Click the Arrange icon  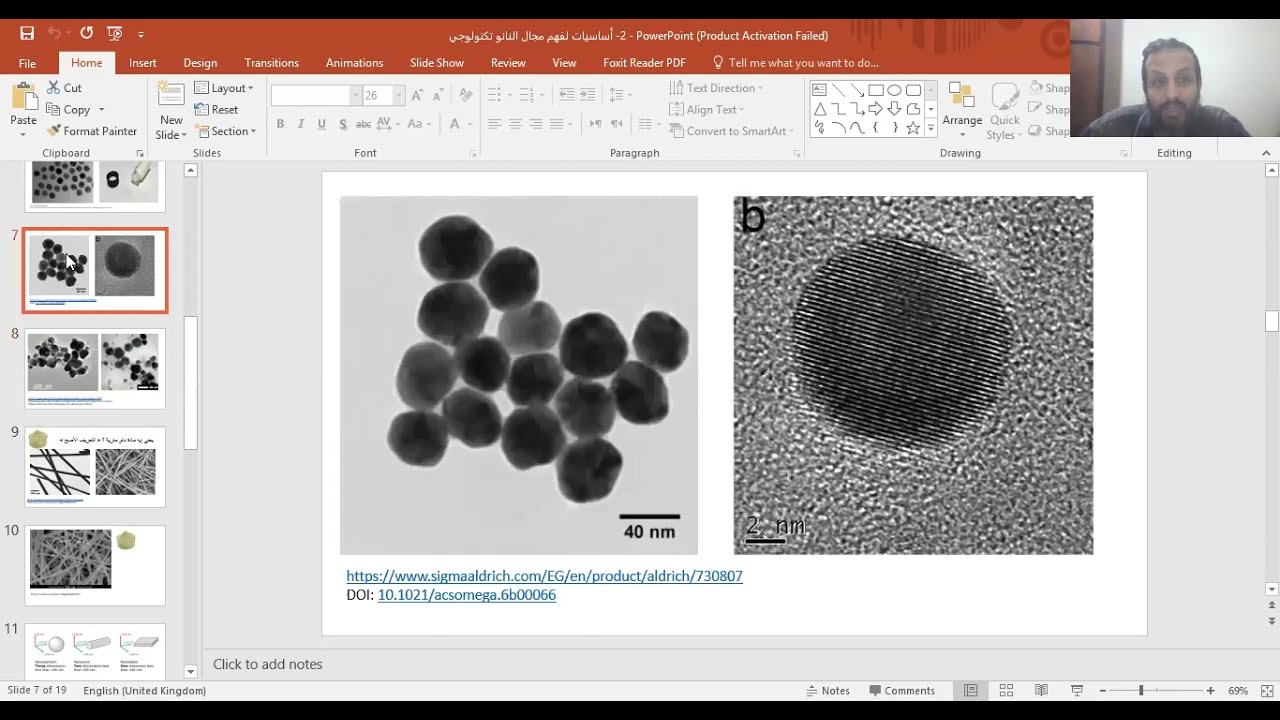[x=962, y=96]
